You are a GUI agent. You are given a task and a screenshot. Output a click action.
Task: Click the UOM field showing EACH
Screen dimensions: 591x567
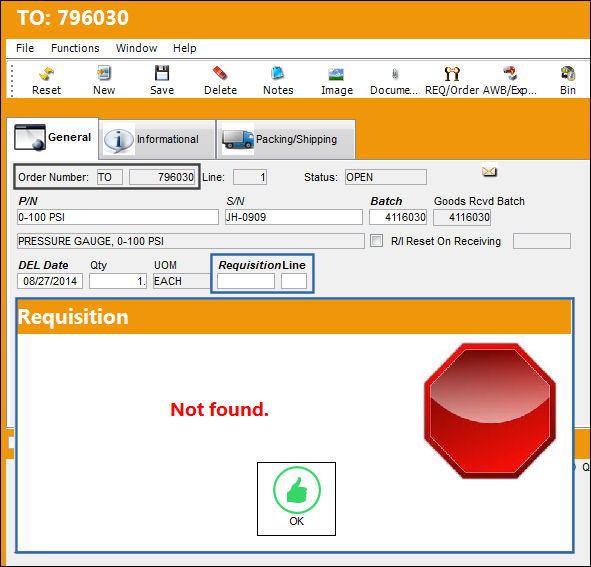181,281
